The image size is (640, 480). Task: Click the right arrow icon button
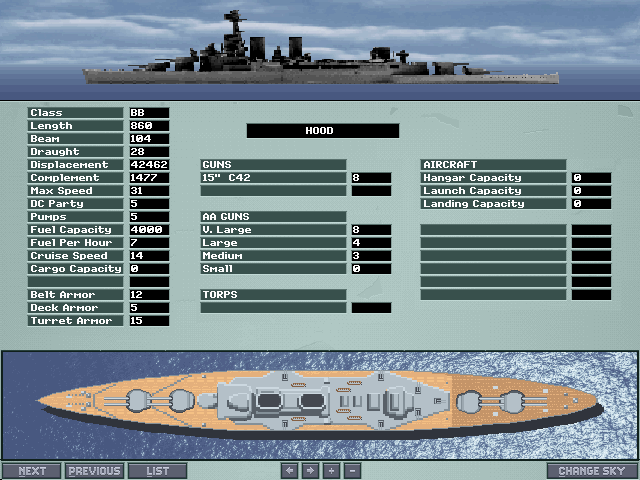(310, 471)
